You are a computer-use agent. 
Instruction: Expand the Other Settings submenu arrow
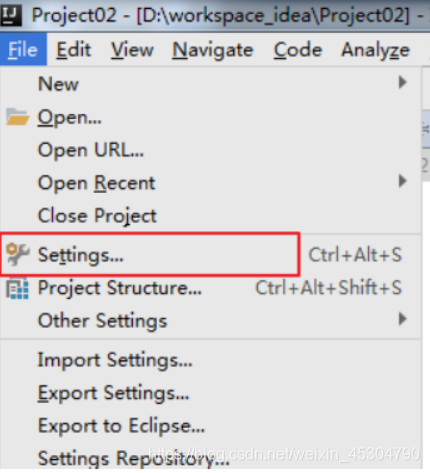coord(403,319)
